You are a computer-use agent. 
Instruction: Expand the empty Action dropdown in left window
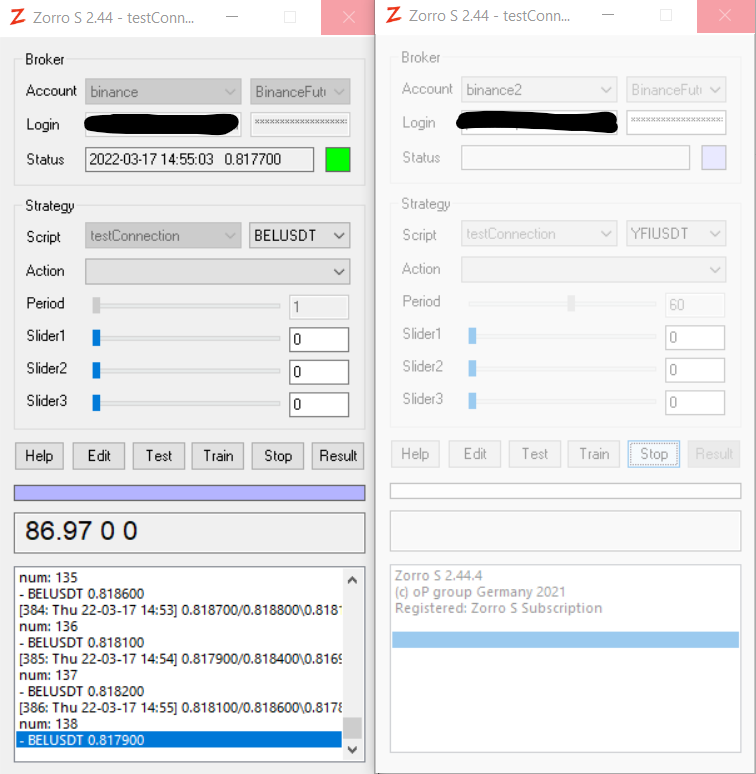click(x=217, y=271)
